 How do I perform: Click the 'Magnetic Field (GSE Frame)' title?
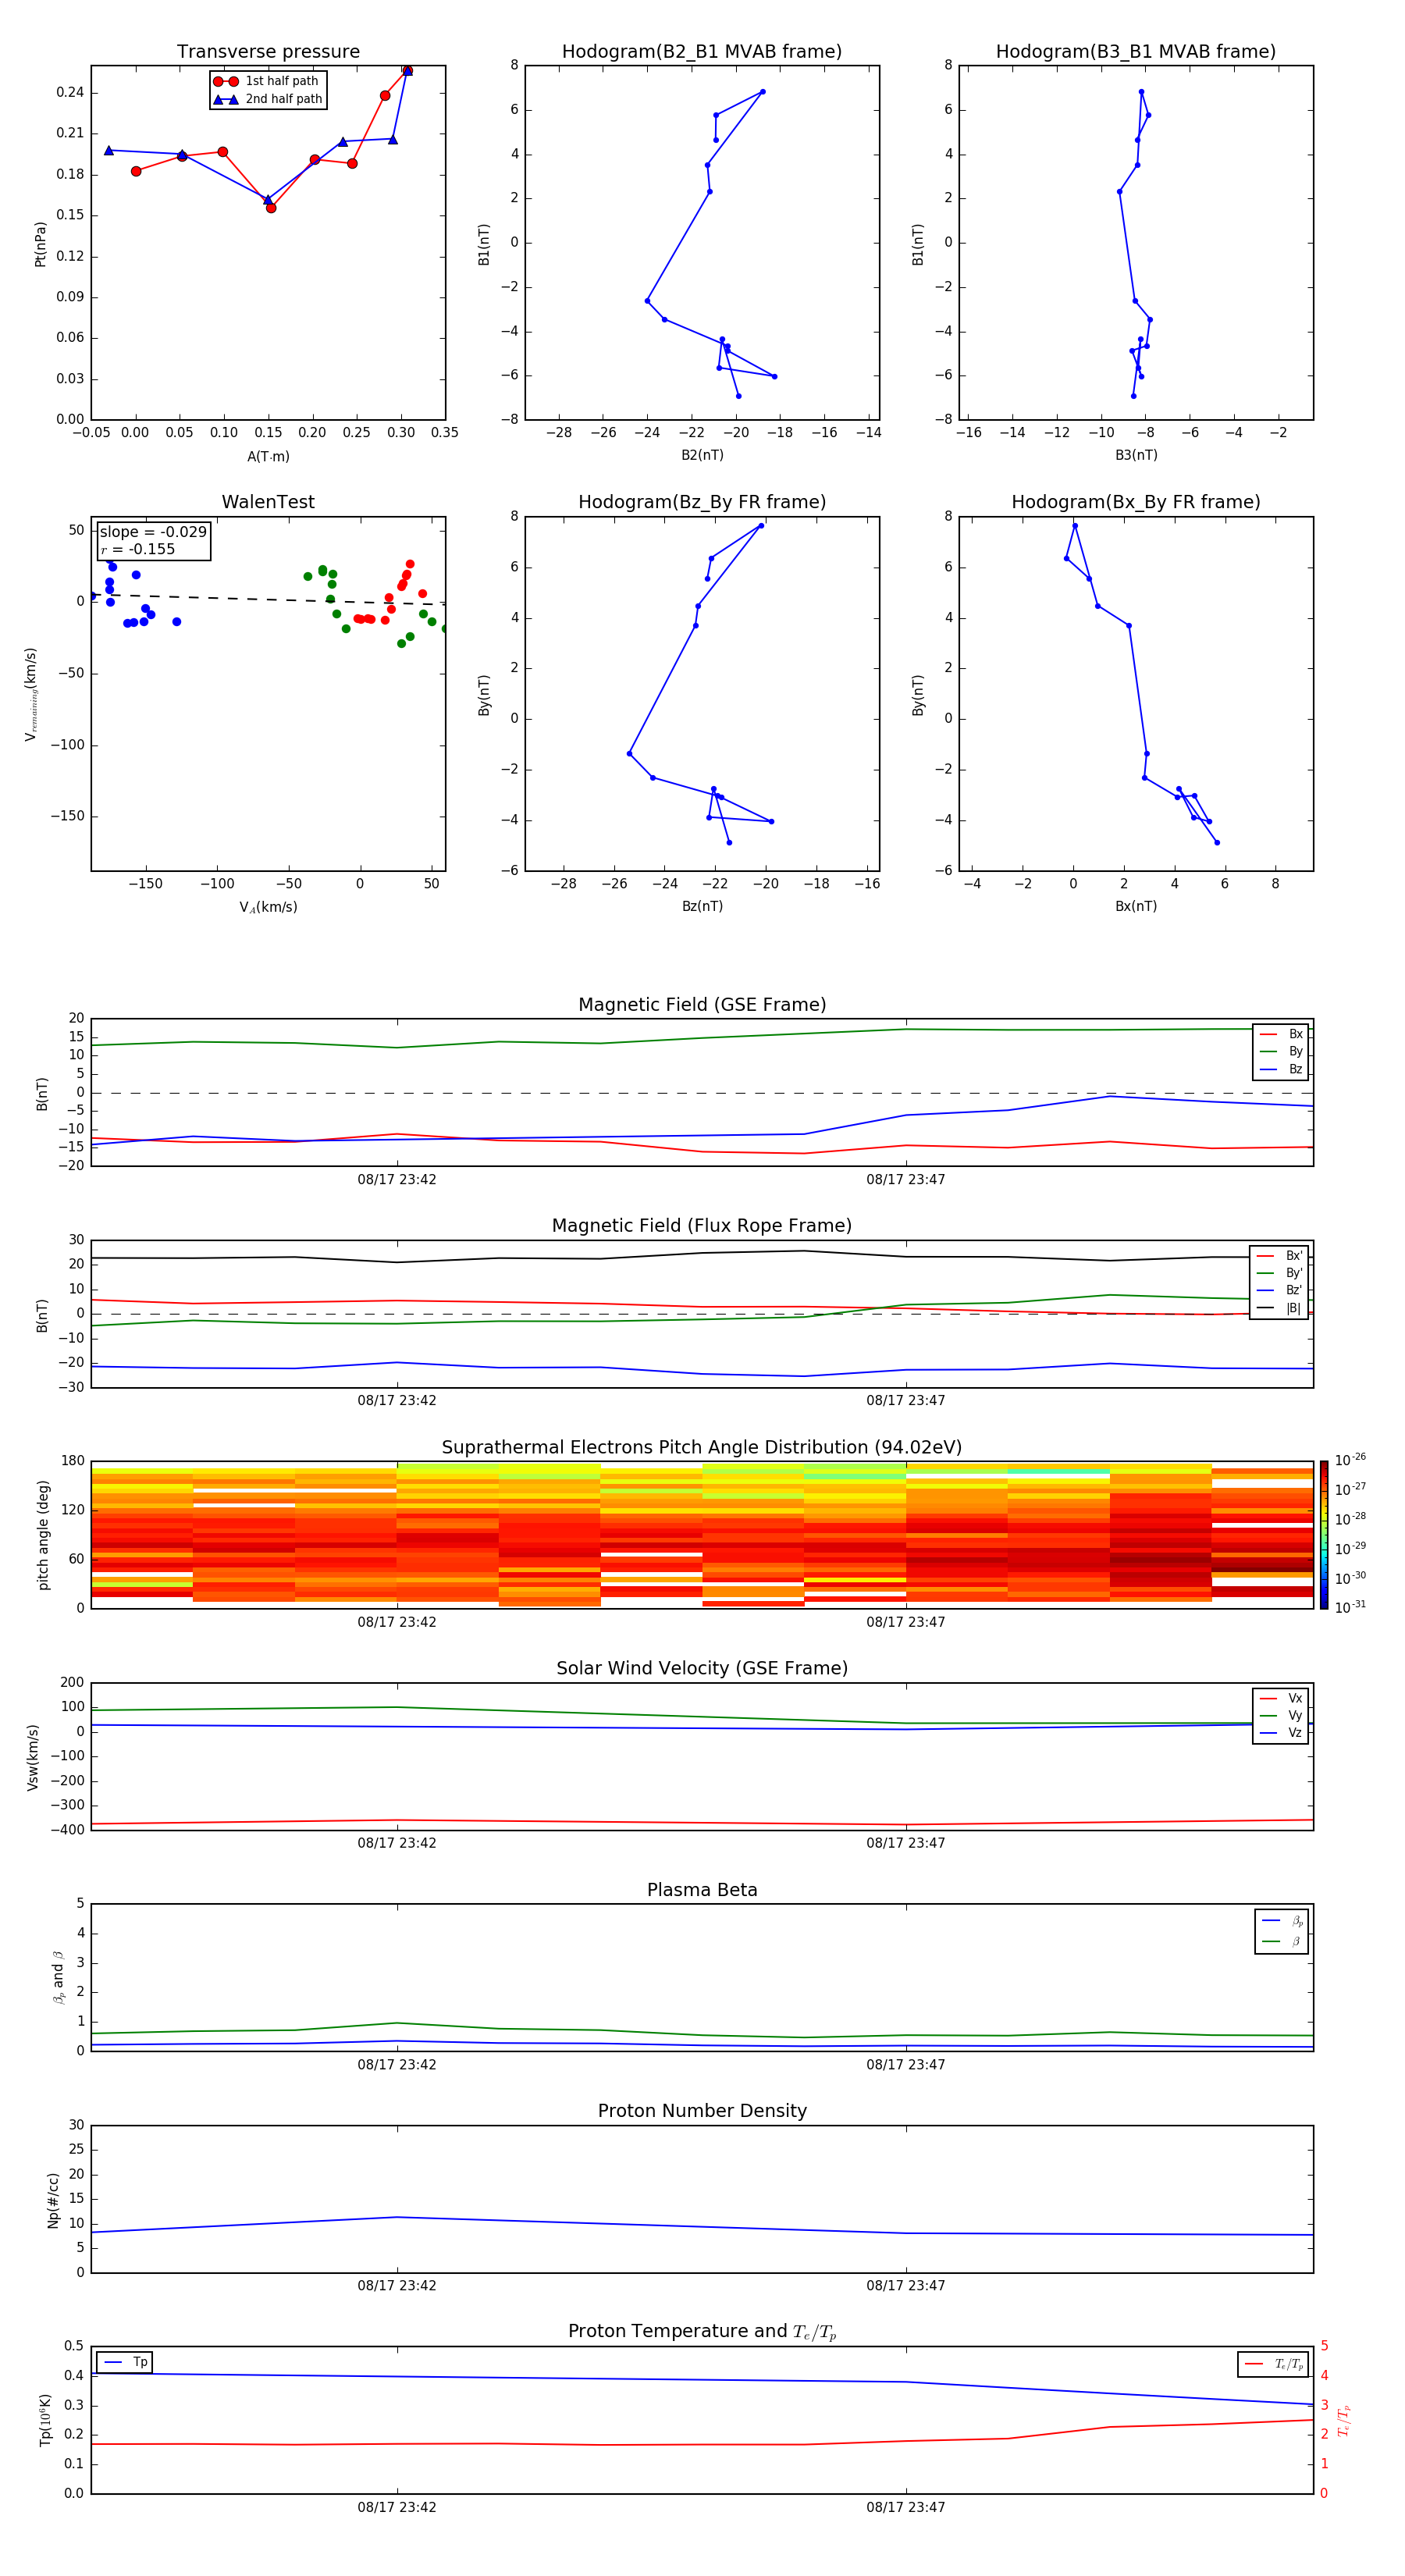(x=702, y=1005)
